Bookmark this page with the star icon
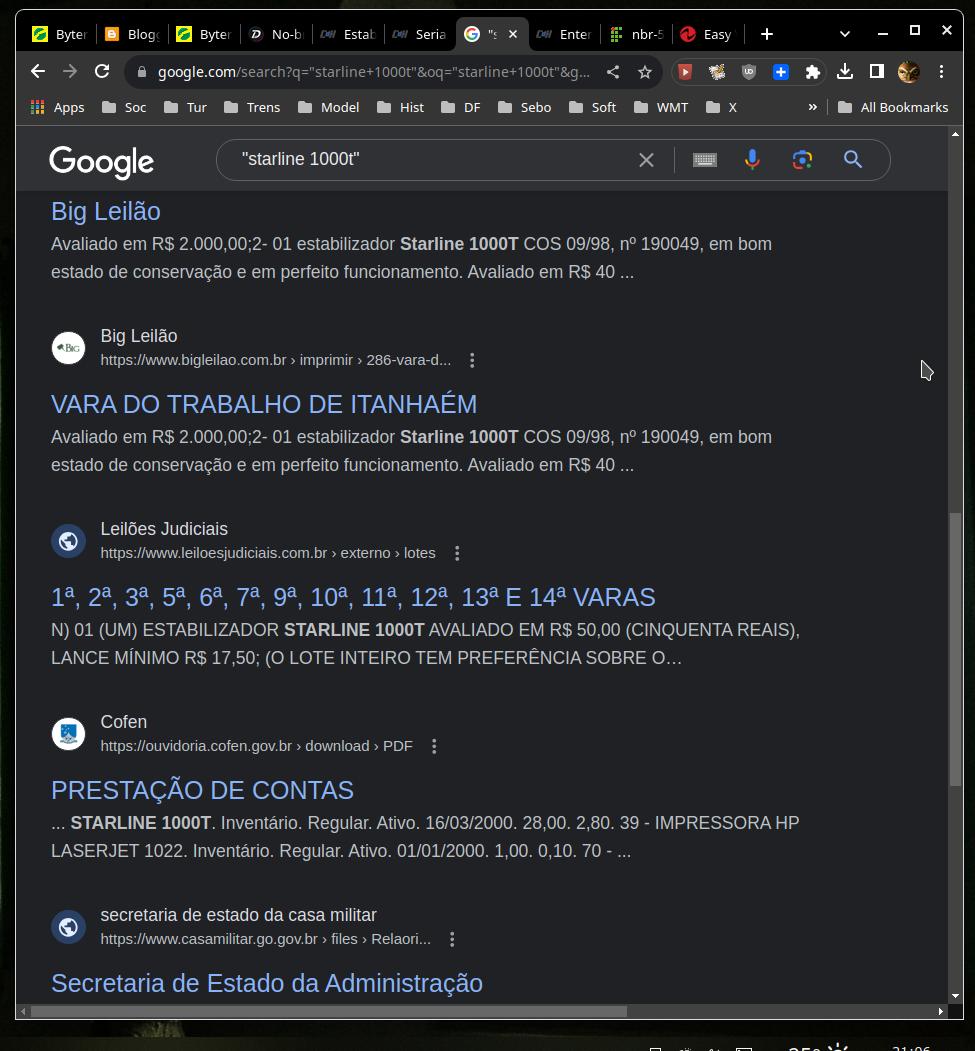Screen dimensions: 975x1051 coord(645,72)
